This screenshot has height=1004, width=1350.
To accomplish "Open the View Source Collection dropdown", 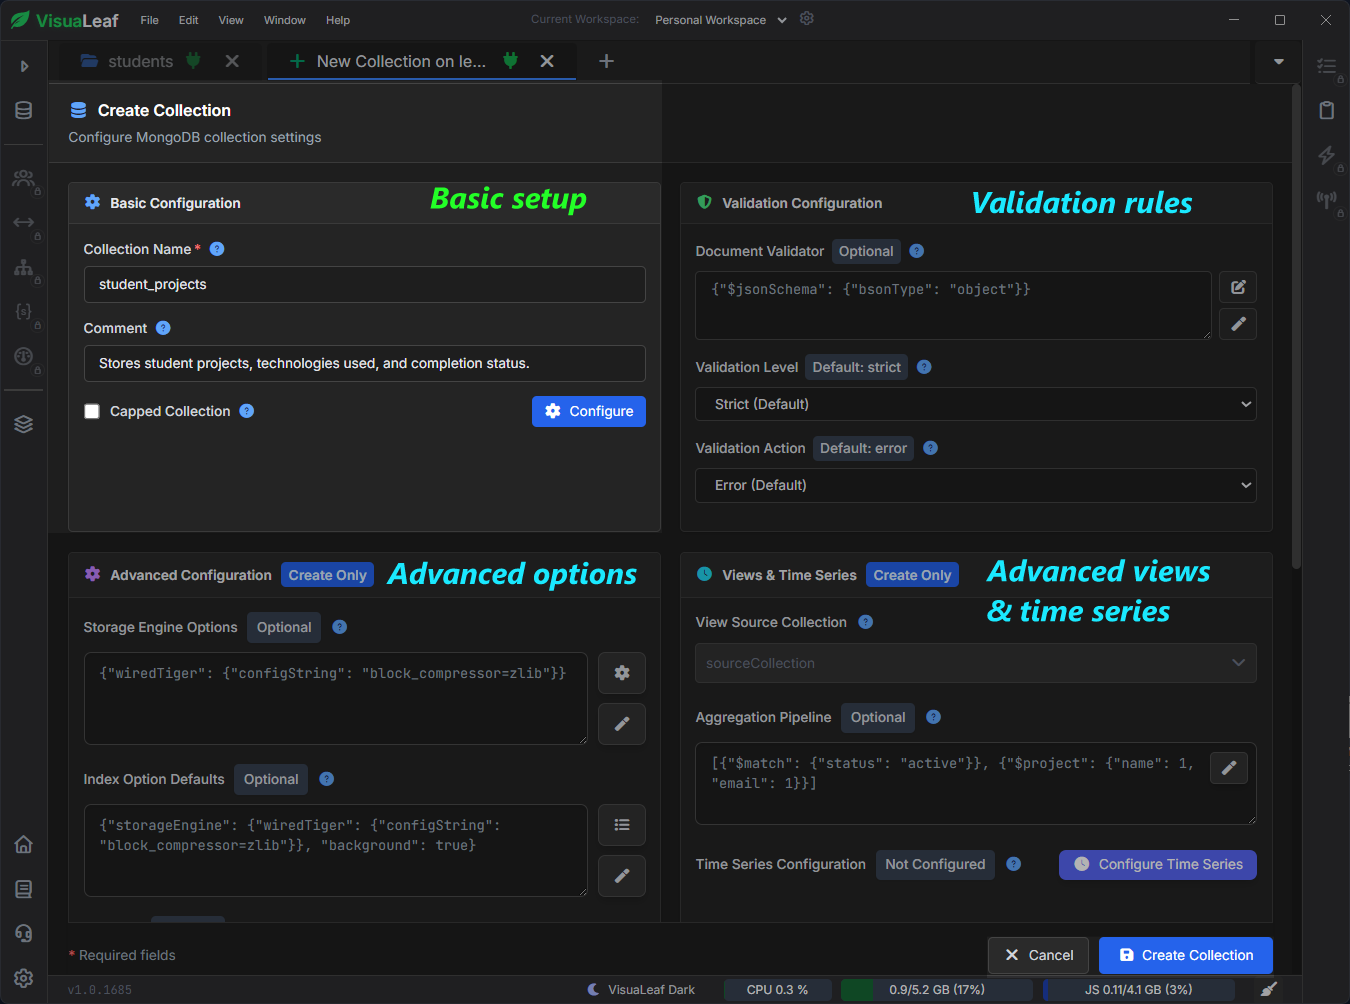I will point(976,663).
